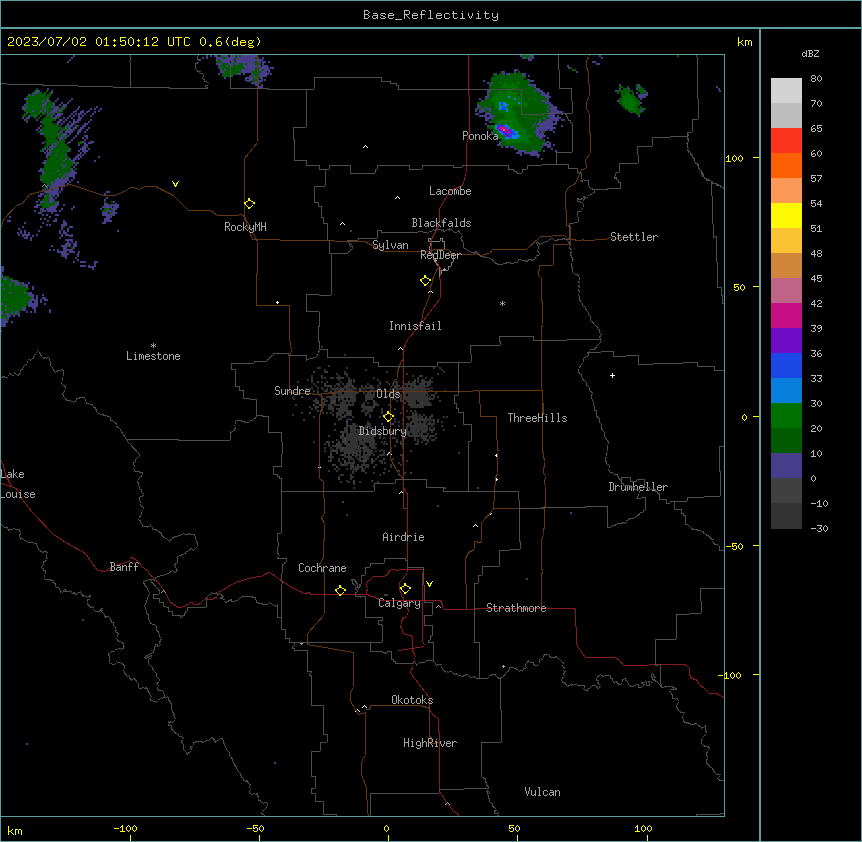This screenshot has height=842, width=862.
Task: Click the yellow diamond marker below Cochrane
Action: tap(340, 590)
